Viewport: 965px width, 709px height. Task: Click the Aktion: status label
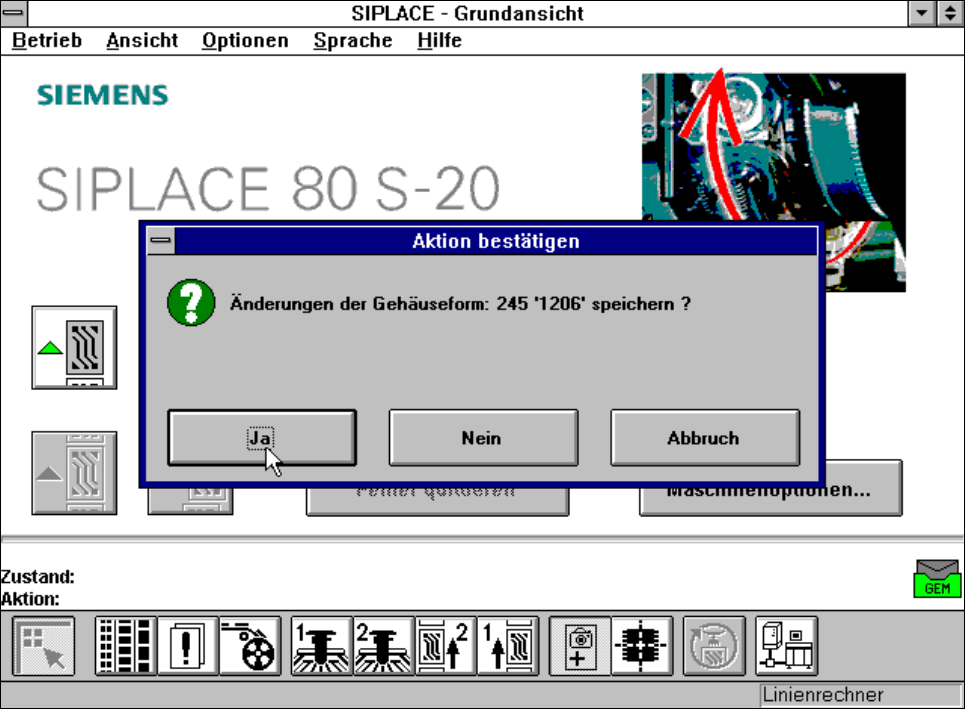(x=30, y=599)
